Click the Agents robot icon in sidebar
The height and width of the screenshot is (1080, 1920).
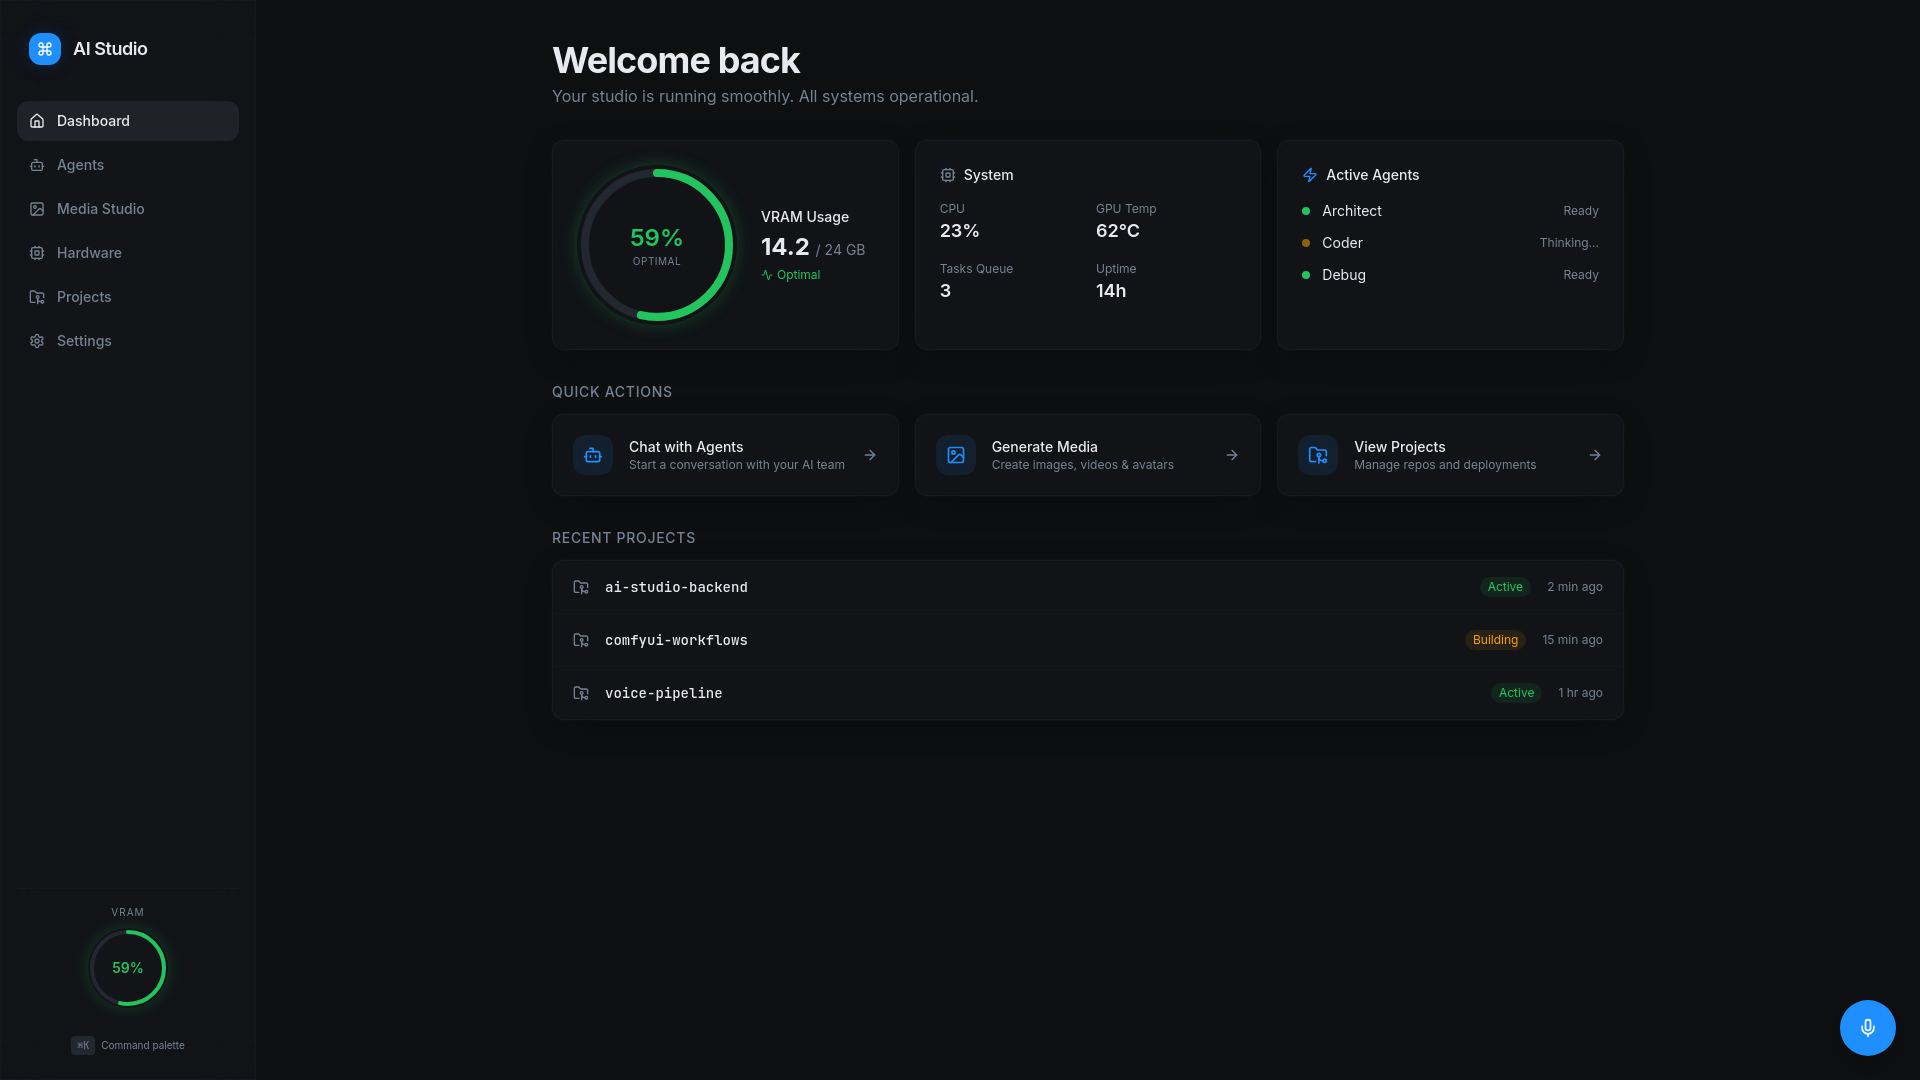pos(37,165)
